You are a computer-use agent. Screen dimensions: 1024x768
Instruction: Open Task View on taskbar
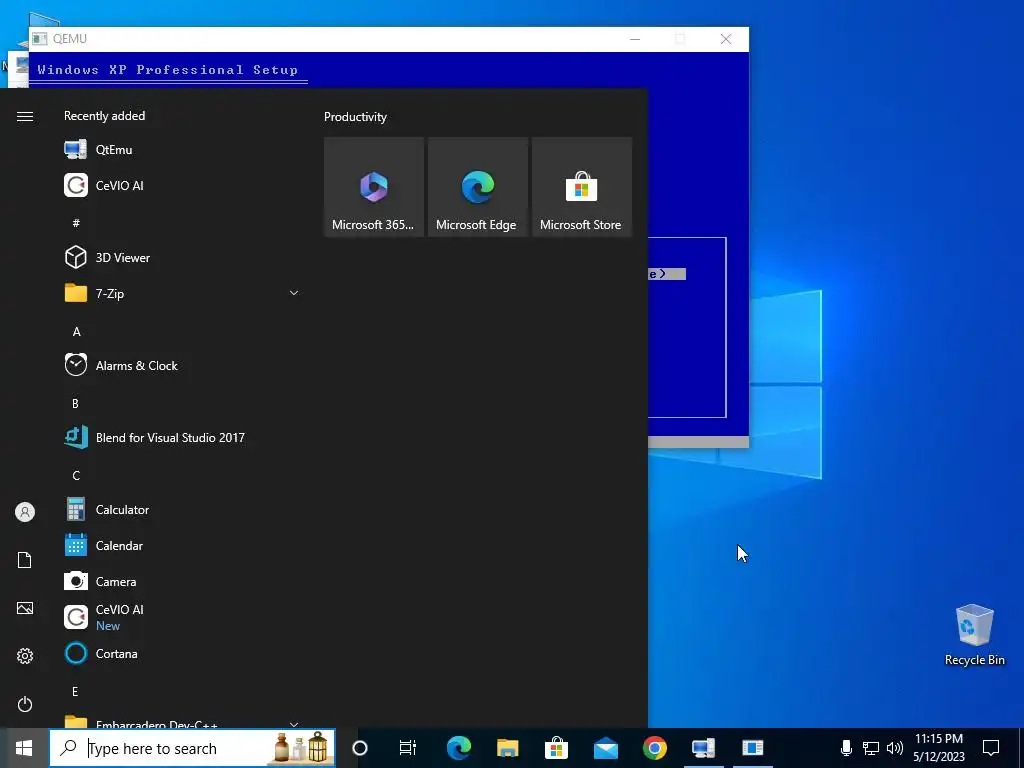pyautogui.click(x=408, y=748)
